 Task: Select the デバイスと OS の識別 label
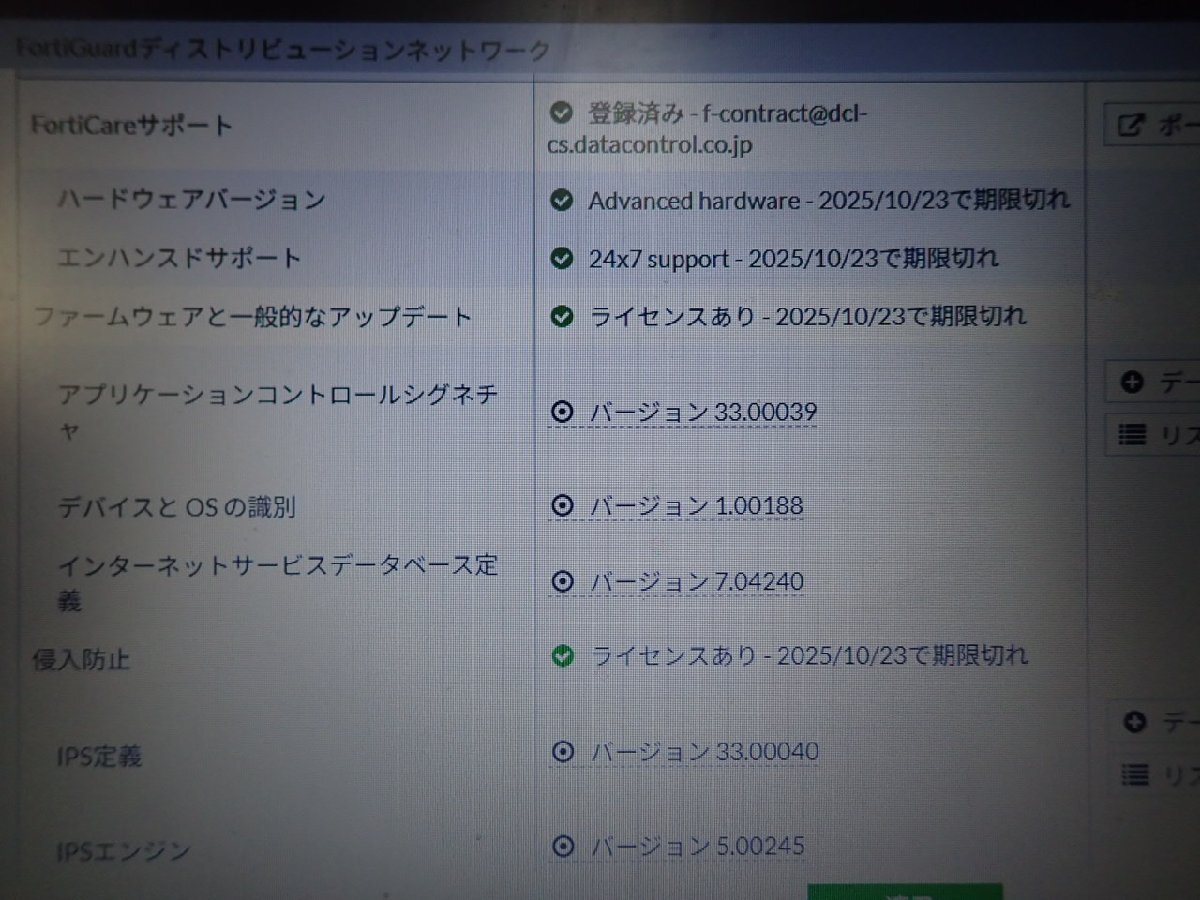click(177, 508)
